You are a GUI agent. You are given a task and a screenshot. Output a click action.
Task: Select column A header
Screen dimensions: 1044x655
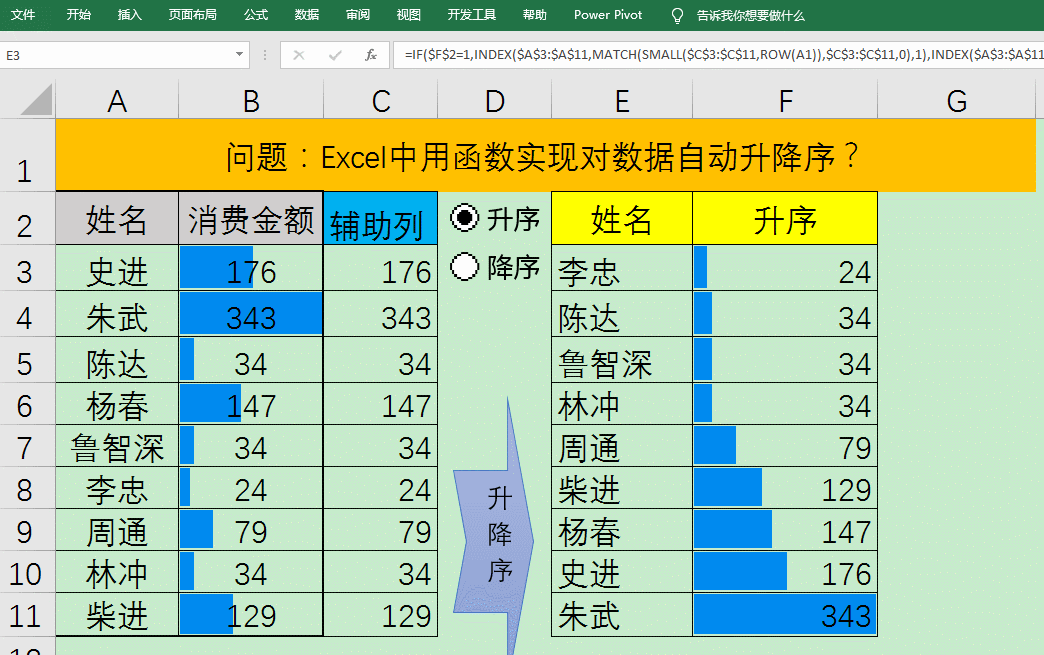[117, 101]
